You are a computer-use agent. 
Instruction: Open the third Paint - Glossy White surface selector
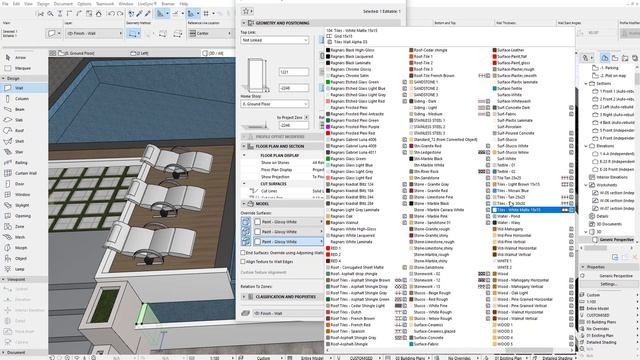pos(288,242)
